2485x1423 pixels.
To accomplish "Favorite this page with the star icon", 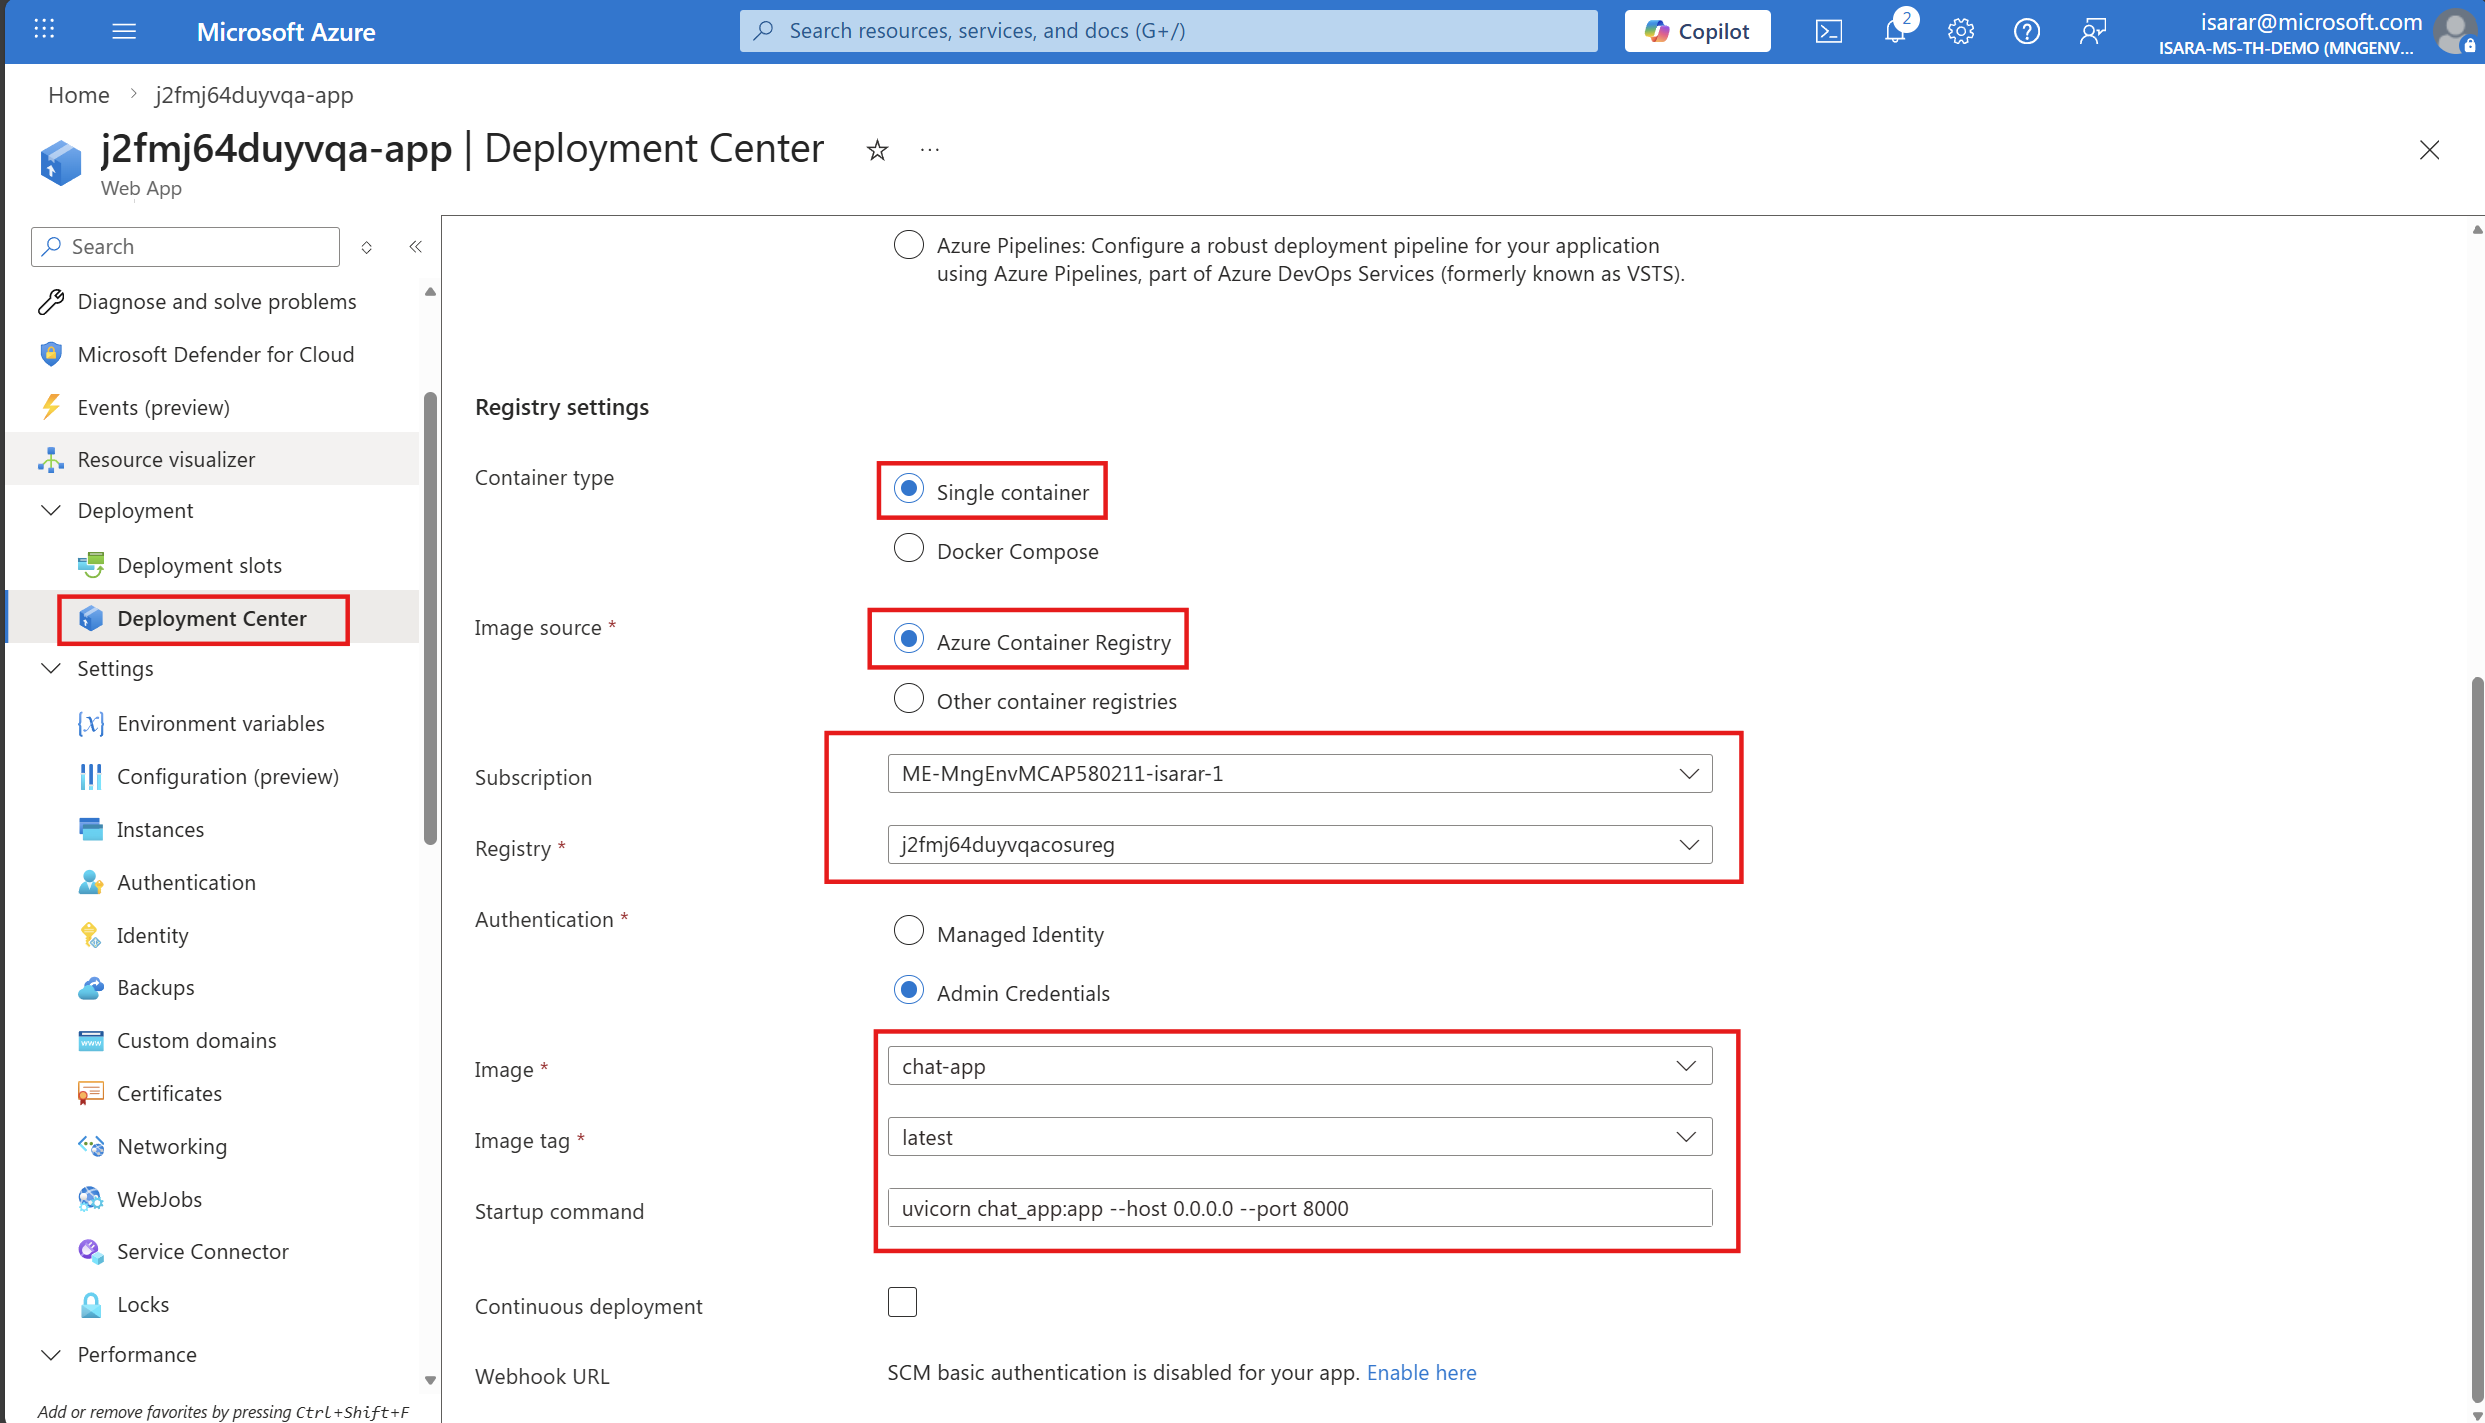I will point(877,150).
